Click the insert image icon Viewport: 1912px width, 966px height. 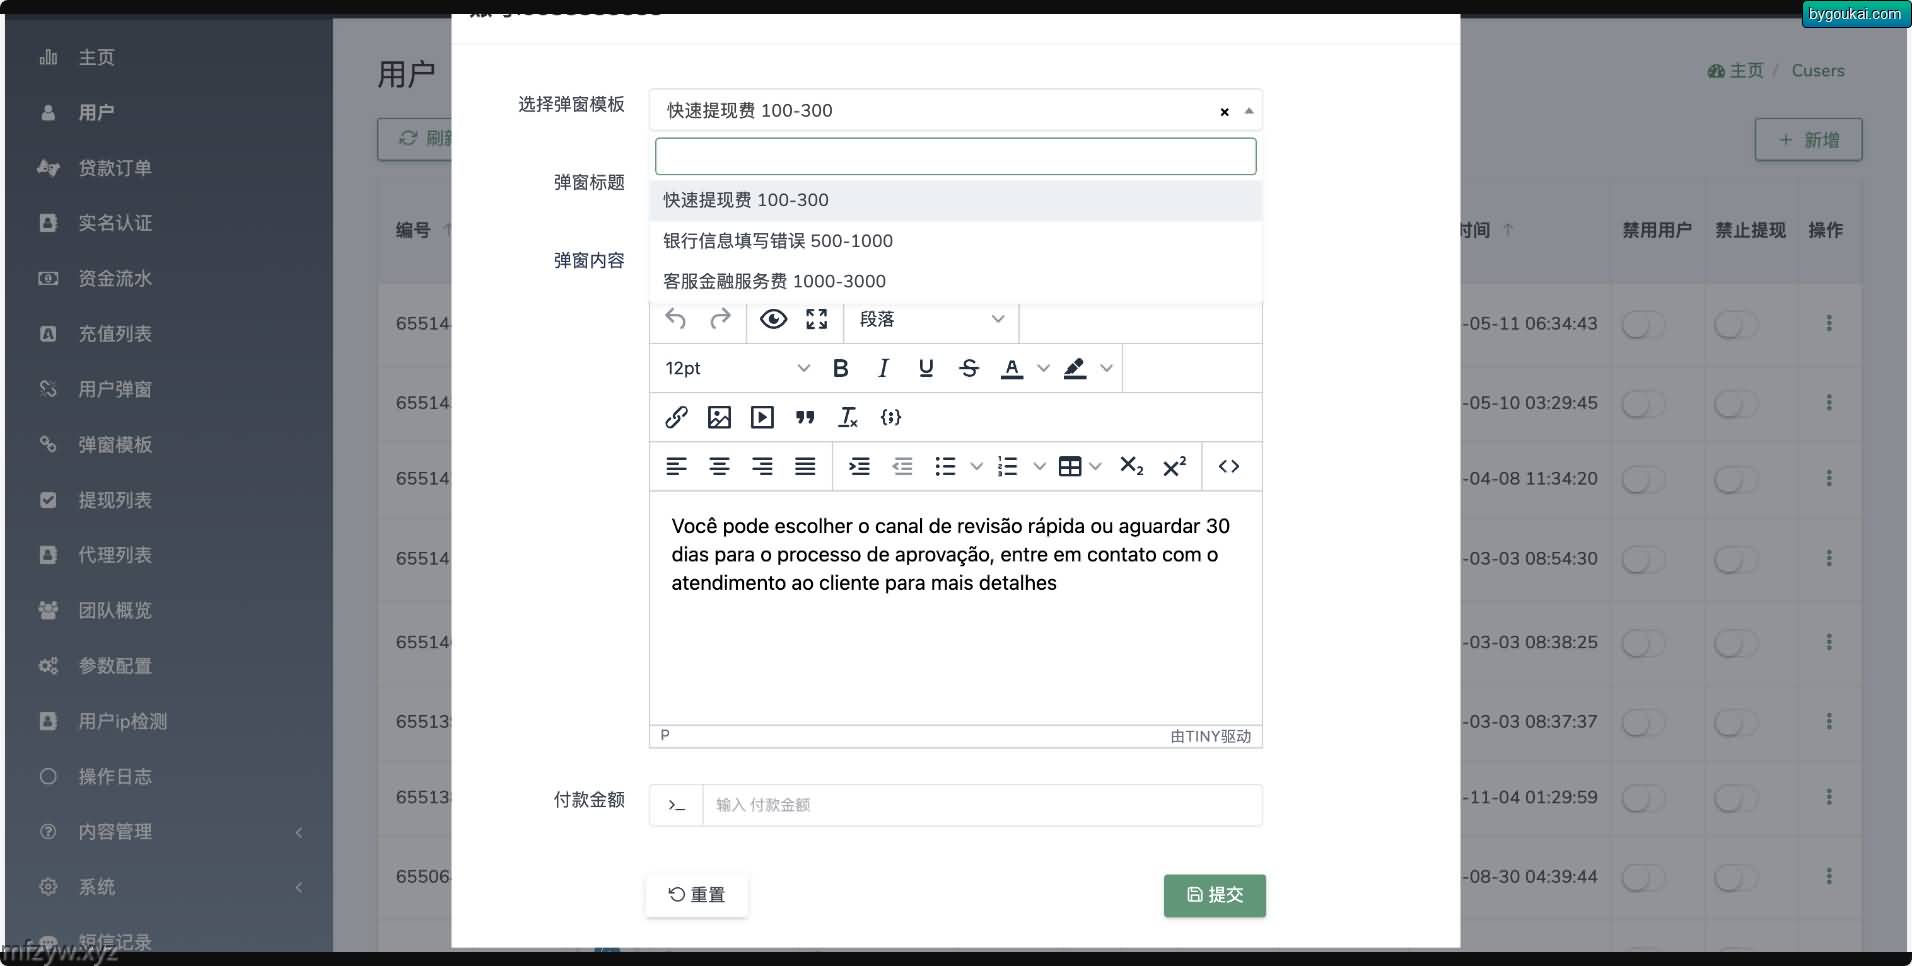[719, 417]
